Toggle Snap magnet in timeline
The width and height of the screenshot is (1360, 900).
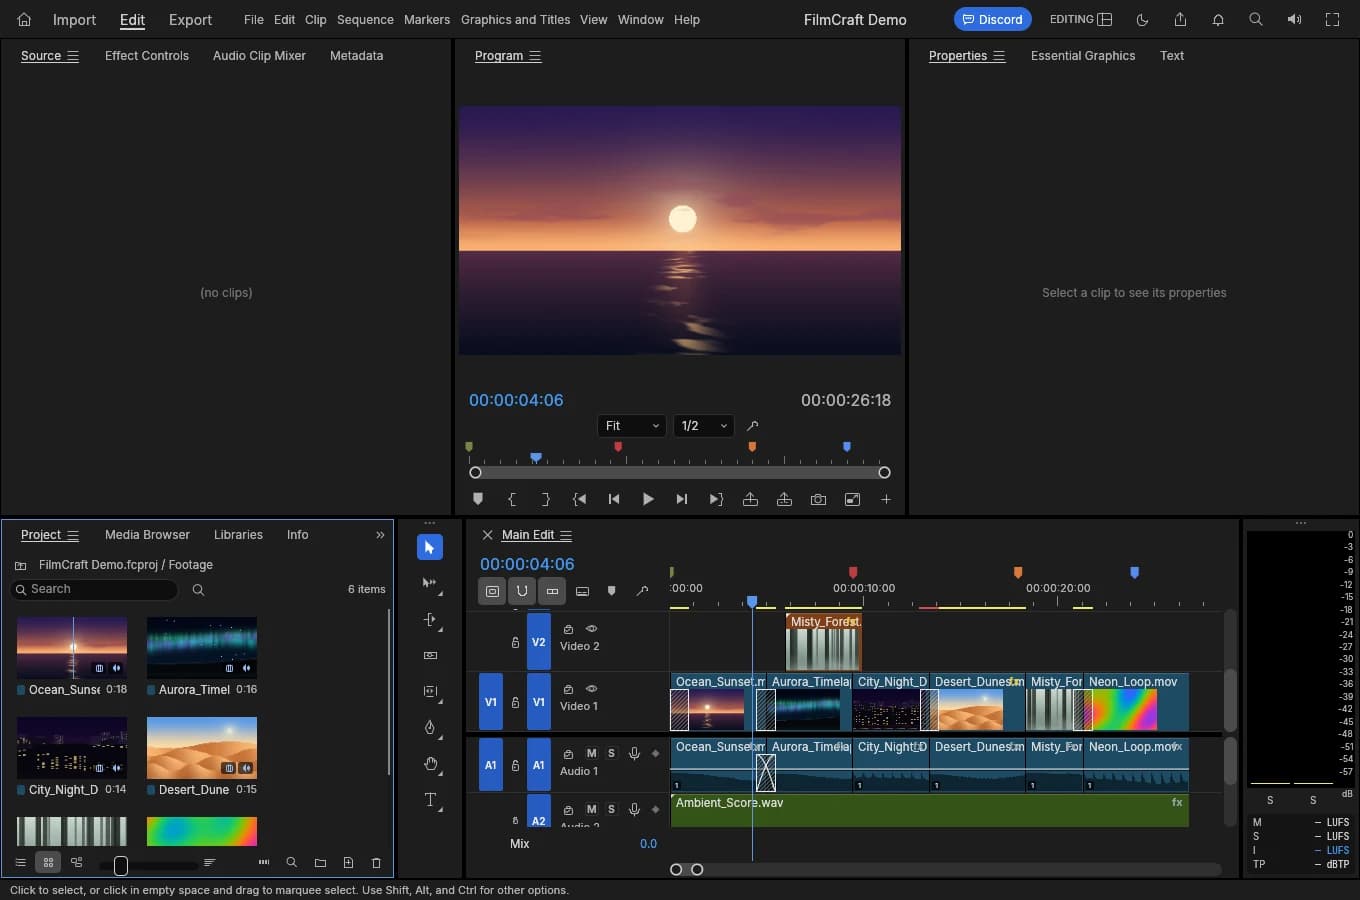tap(522, 591)
